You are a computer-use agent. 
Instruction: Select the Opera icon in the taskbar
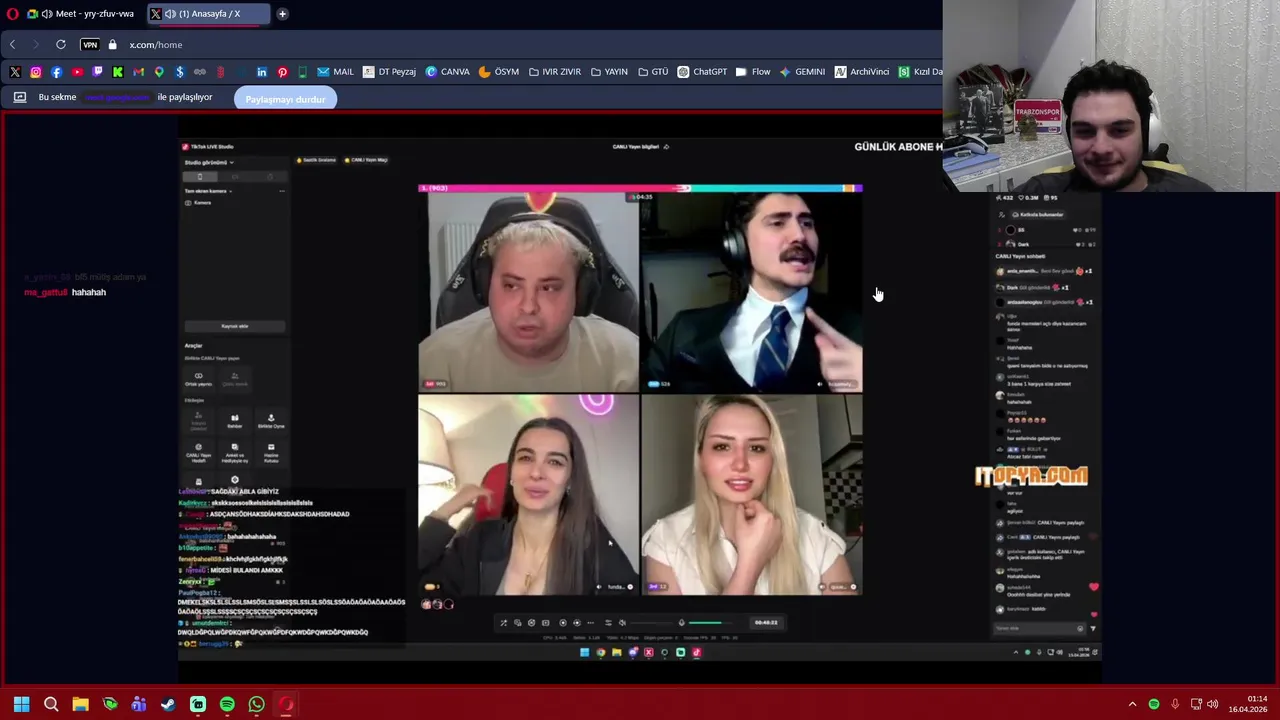[286, 704]
